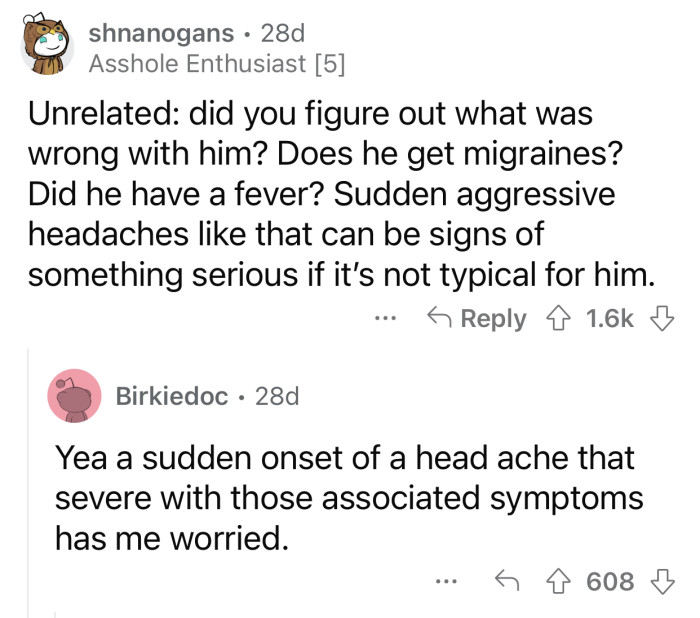700x618 pixels.
Task: Click the 28d timestamp beside Birkiedoc
Action: click(x=277, y=395)
